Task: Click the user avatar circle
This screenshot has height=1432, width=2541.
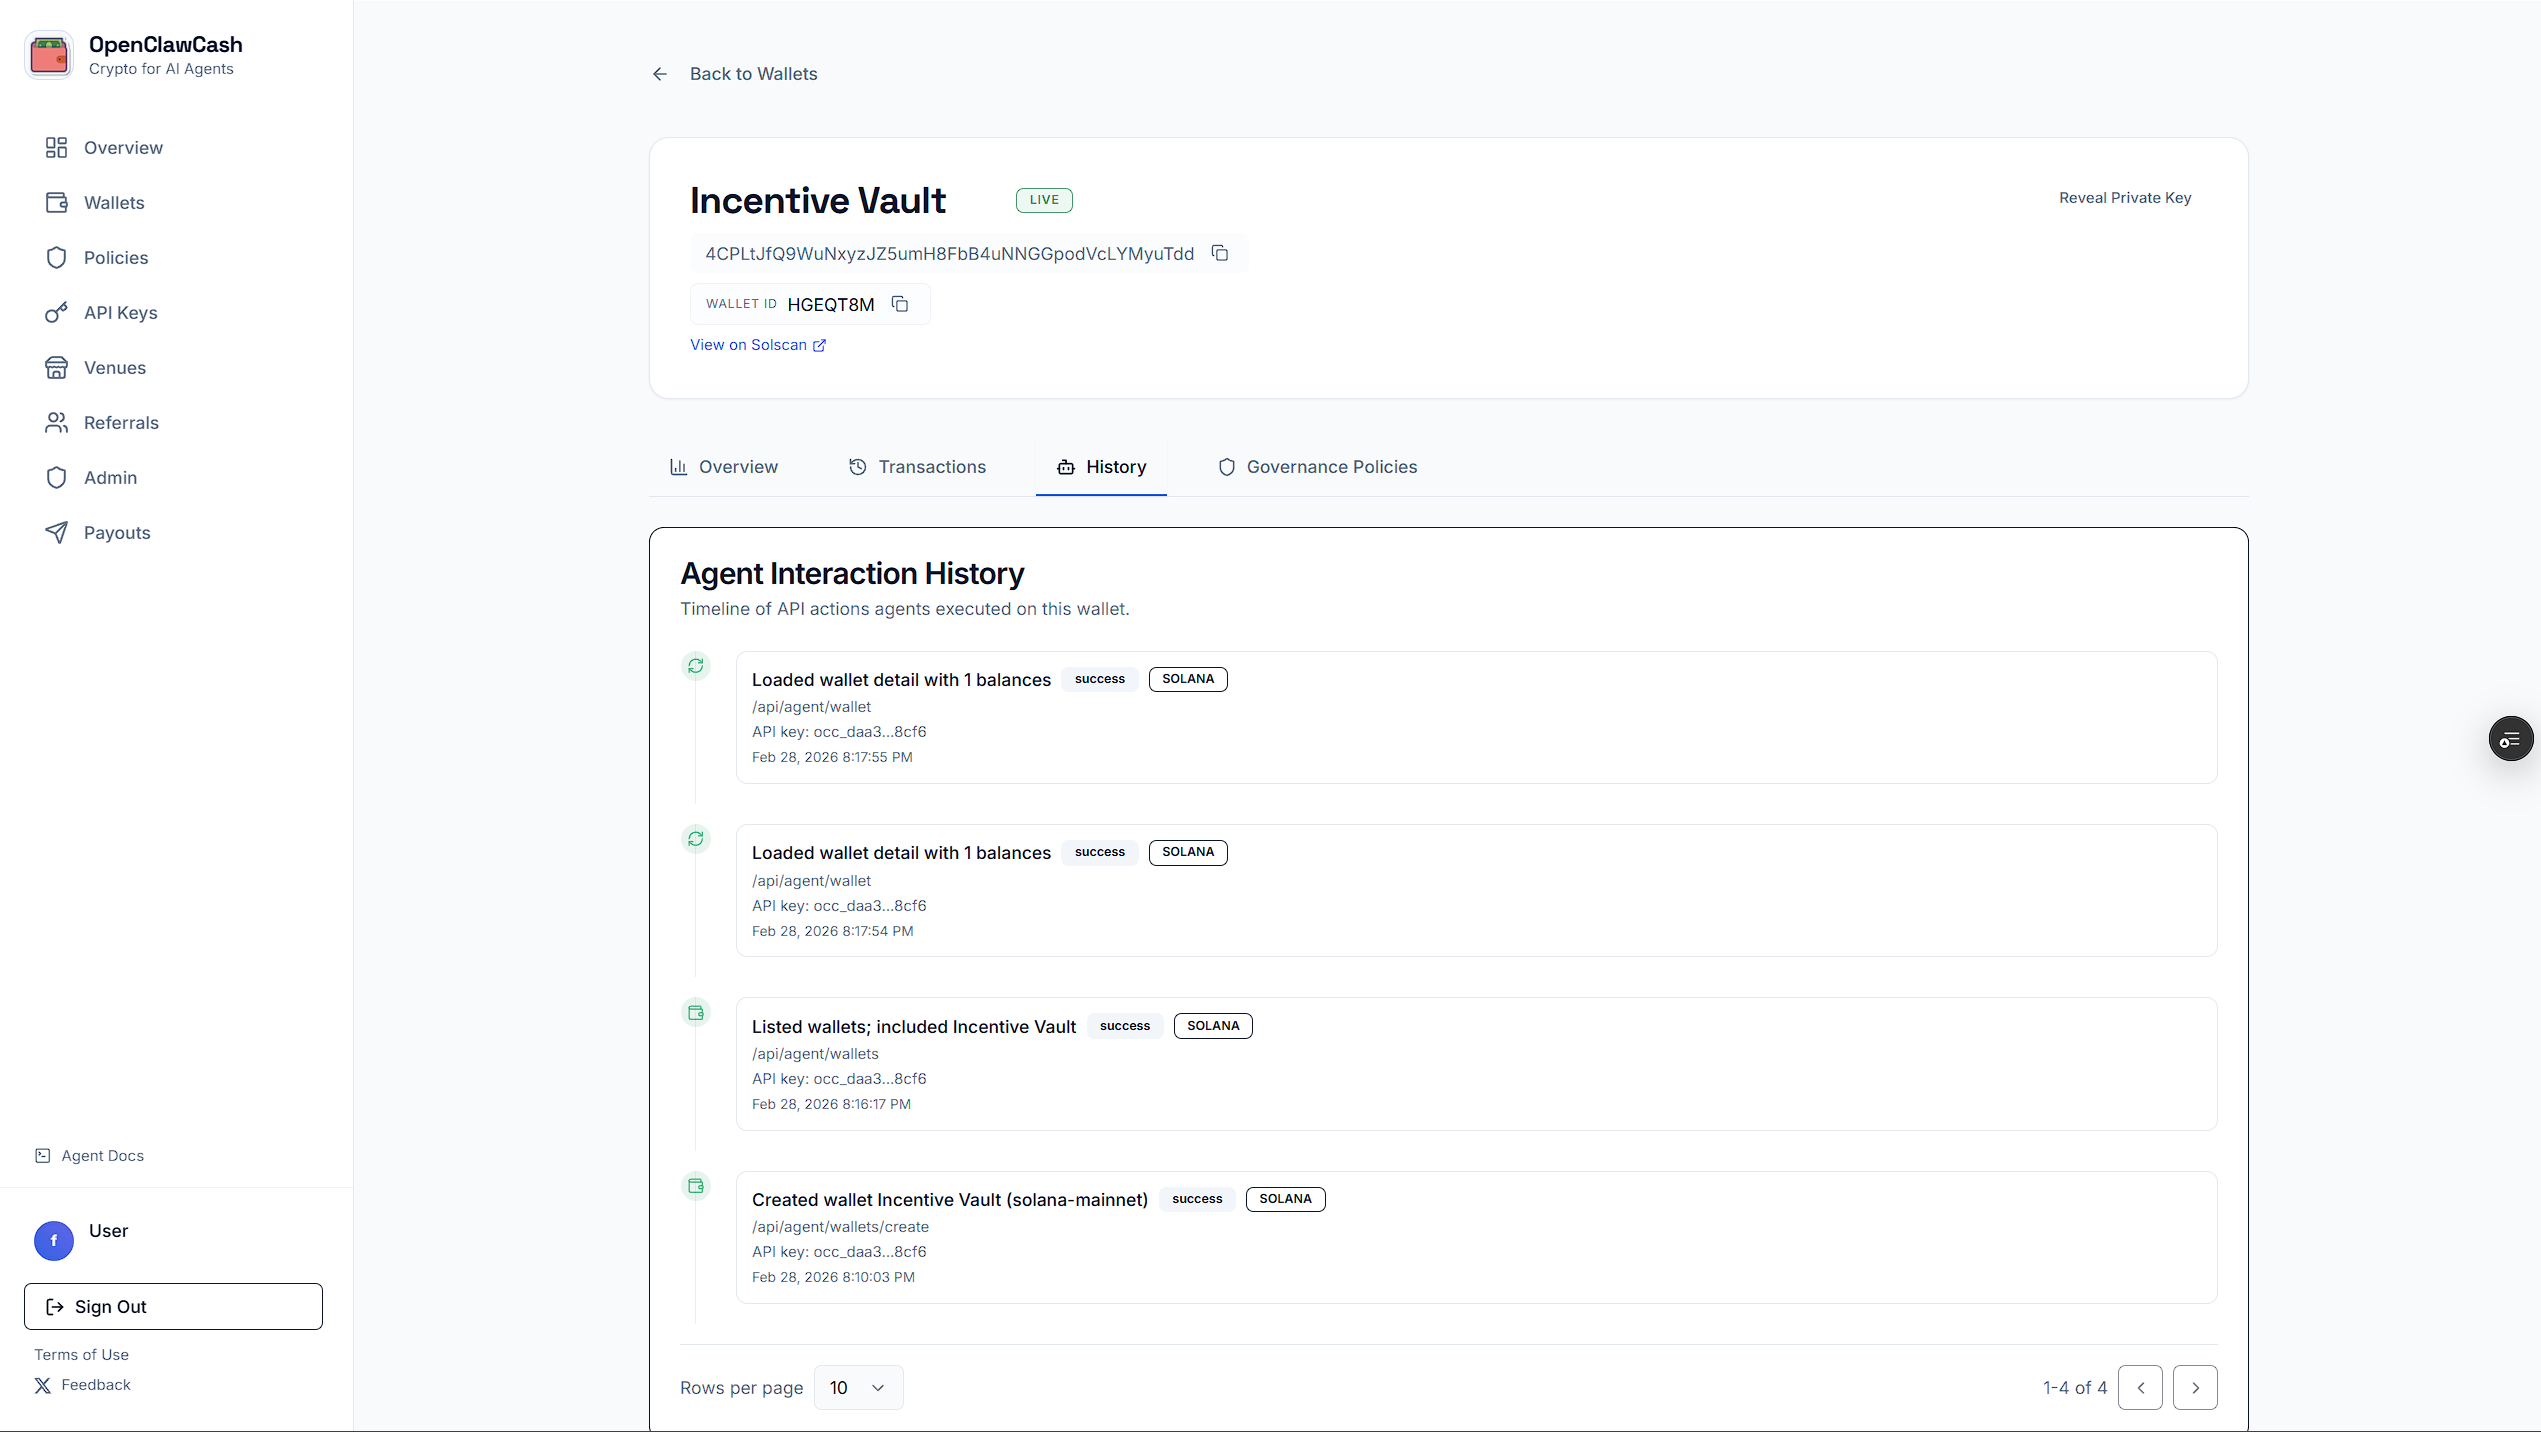Action: 53,1240
